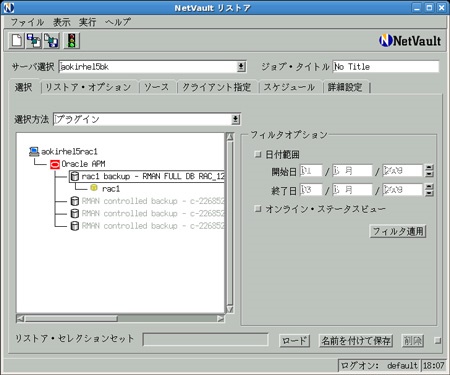Select the aokirhel5rac1 computer icon

[34, 152]
